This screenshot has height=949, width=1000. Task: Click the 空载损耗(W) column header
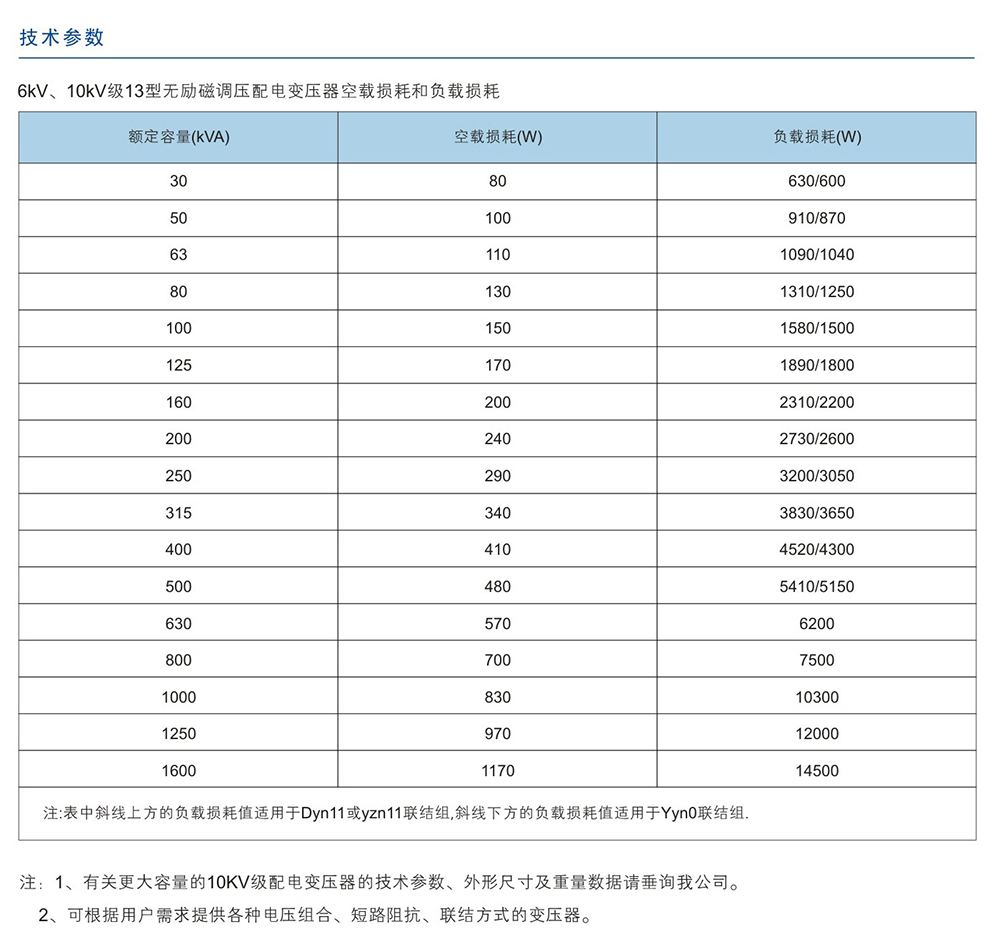(x=497, y=137)
